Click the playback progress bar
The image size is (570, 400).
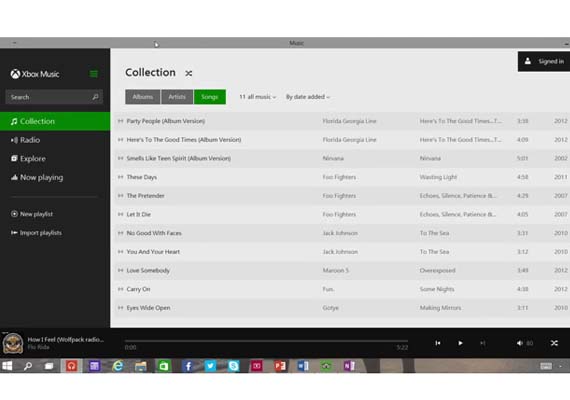pos(266,341)
